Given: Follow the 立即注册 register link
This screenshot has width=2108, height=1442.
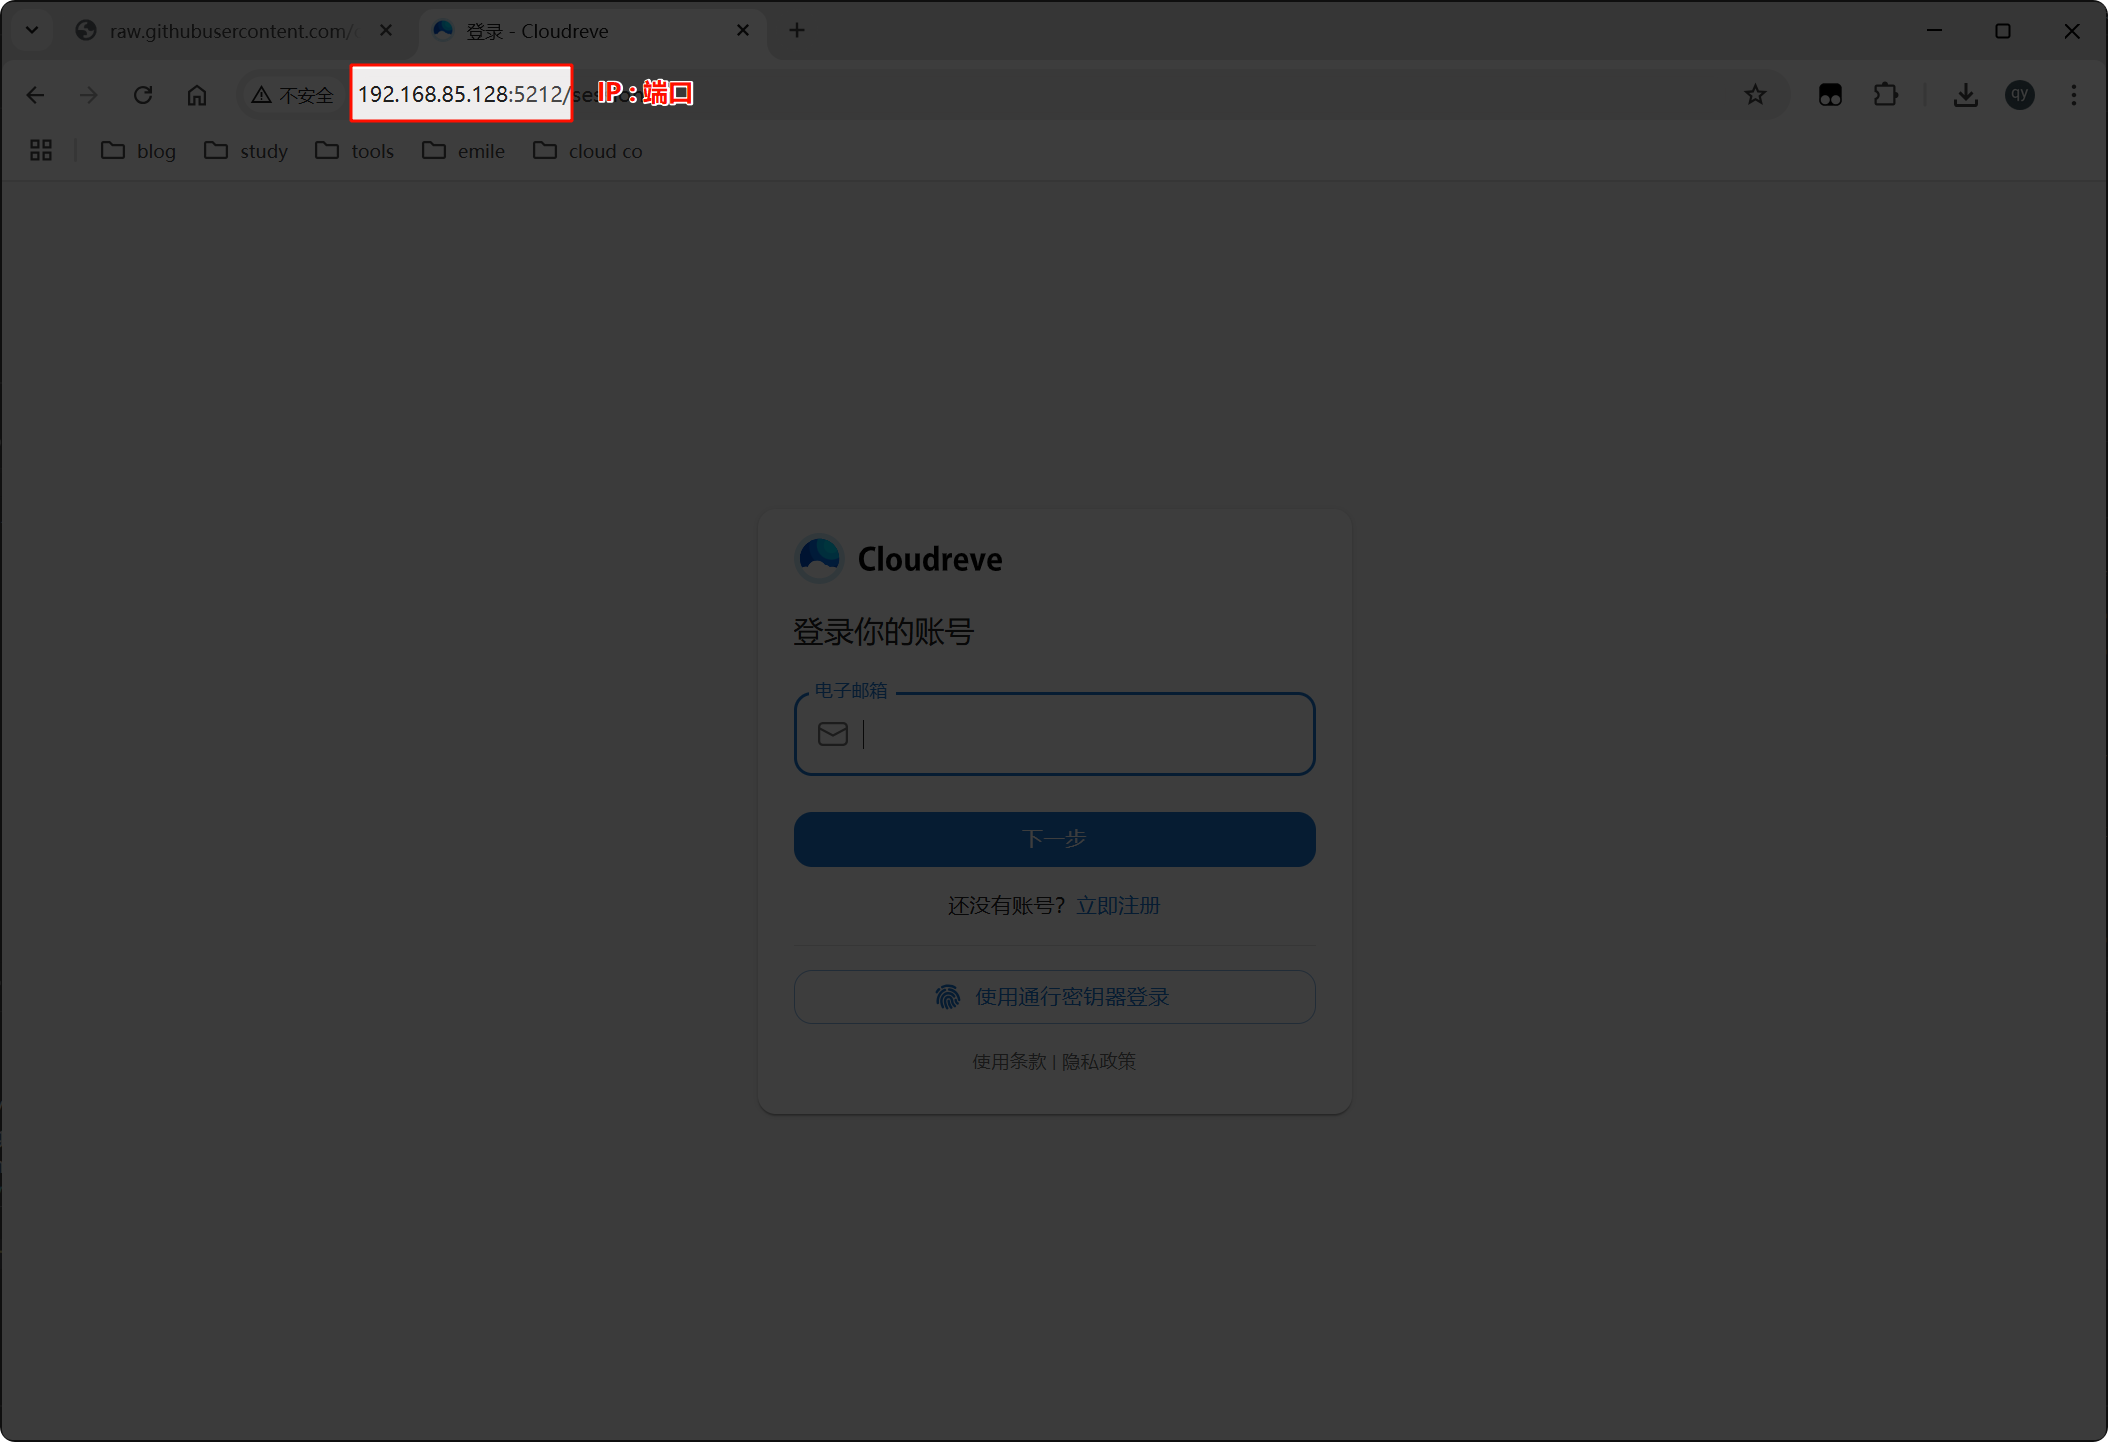Looking at the screenshot, I should click(x=1118, y=906).
